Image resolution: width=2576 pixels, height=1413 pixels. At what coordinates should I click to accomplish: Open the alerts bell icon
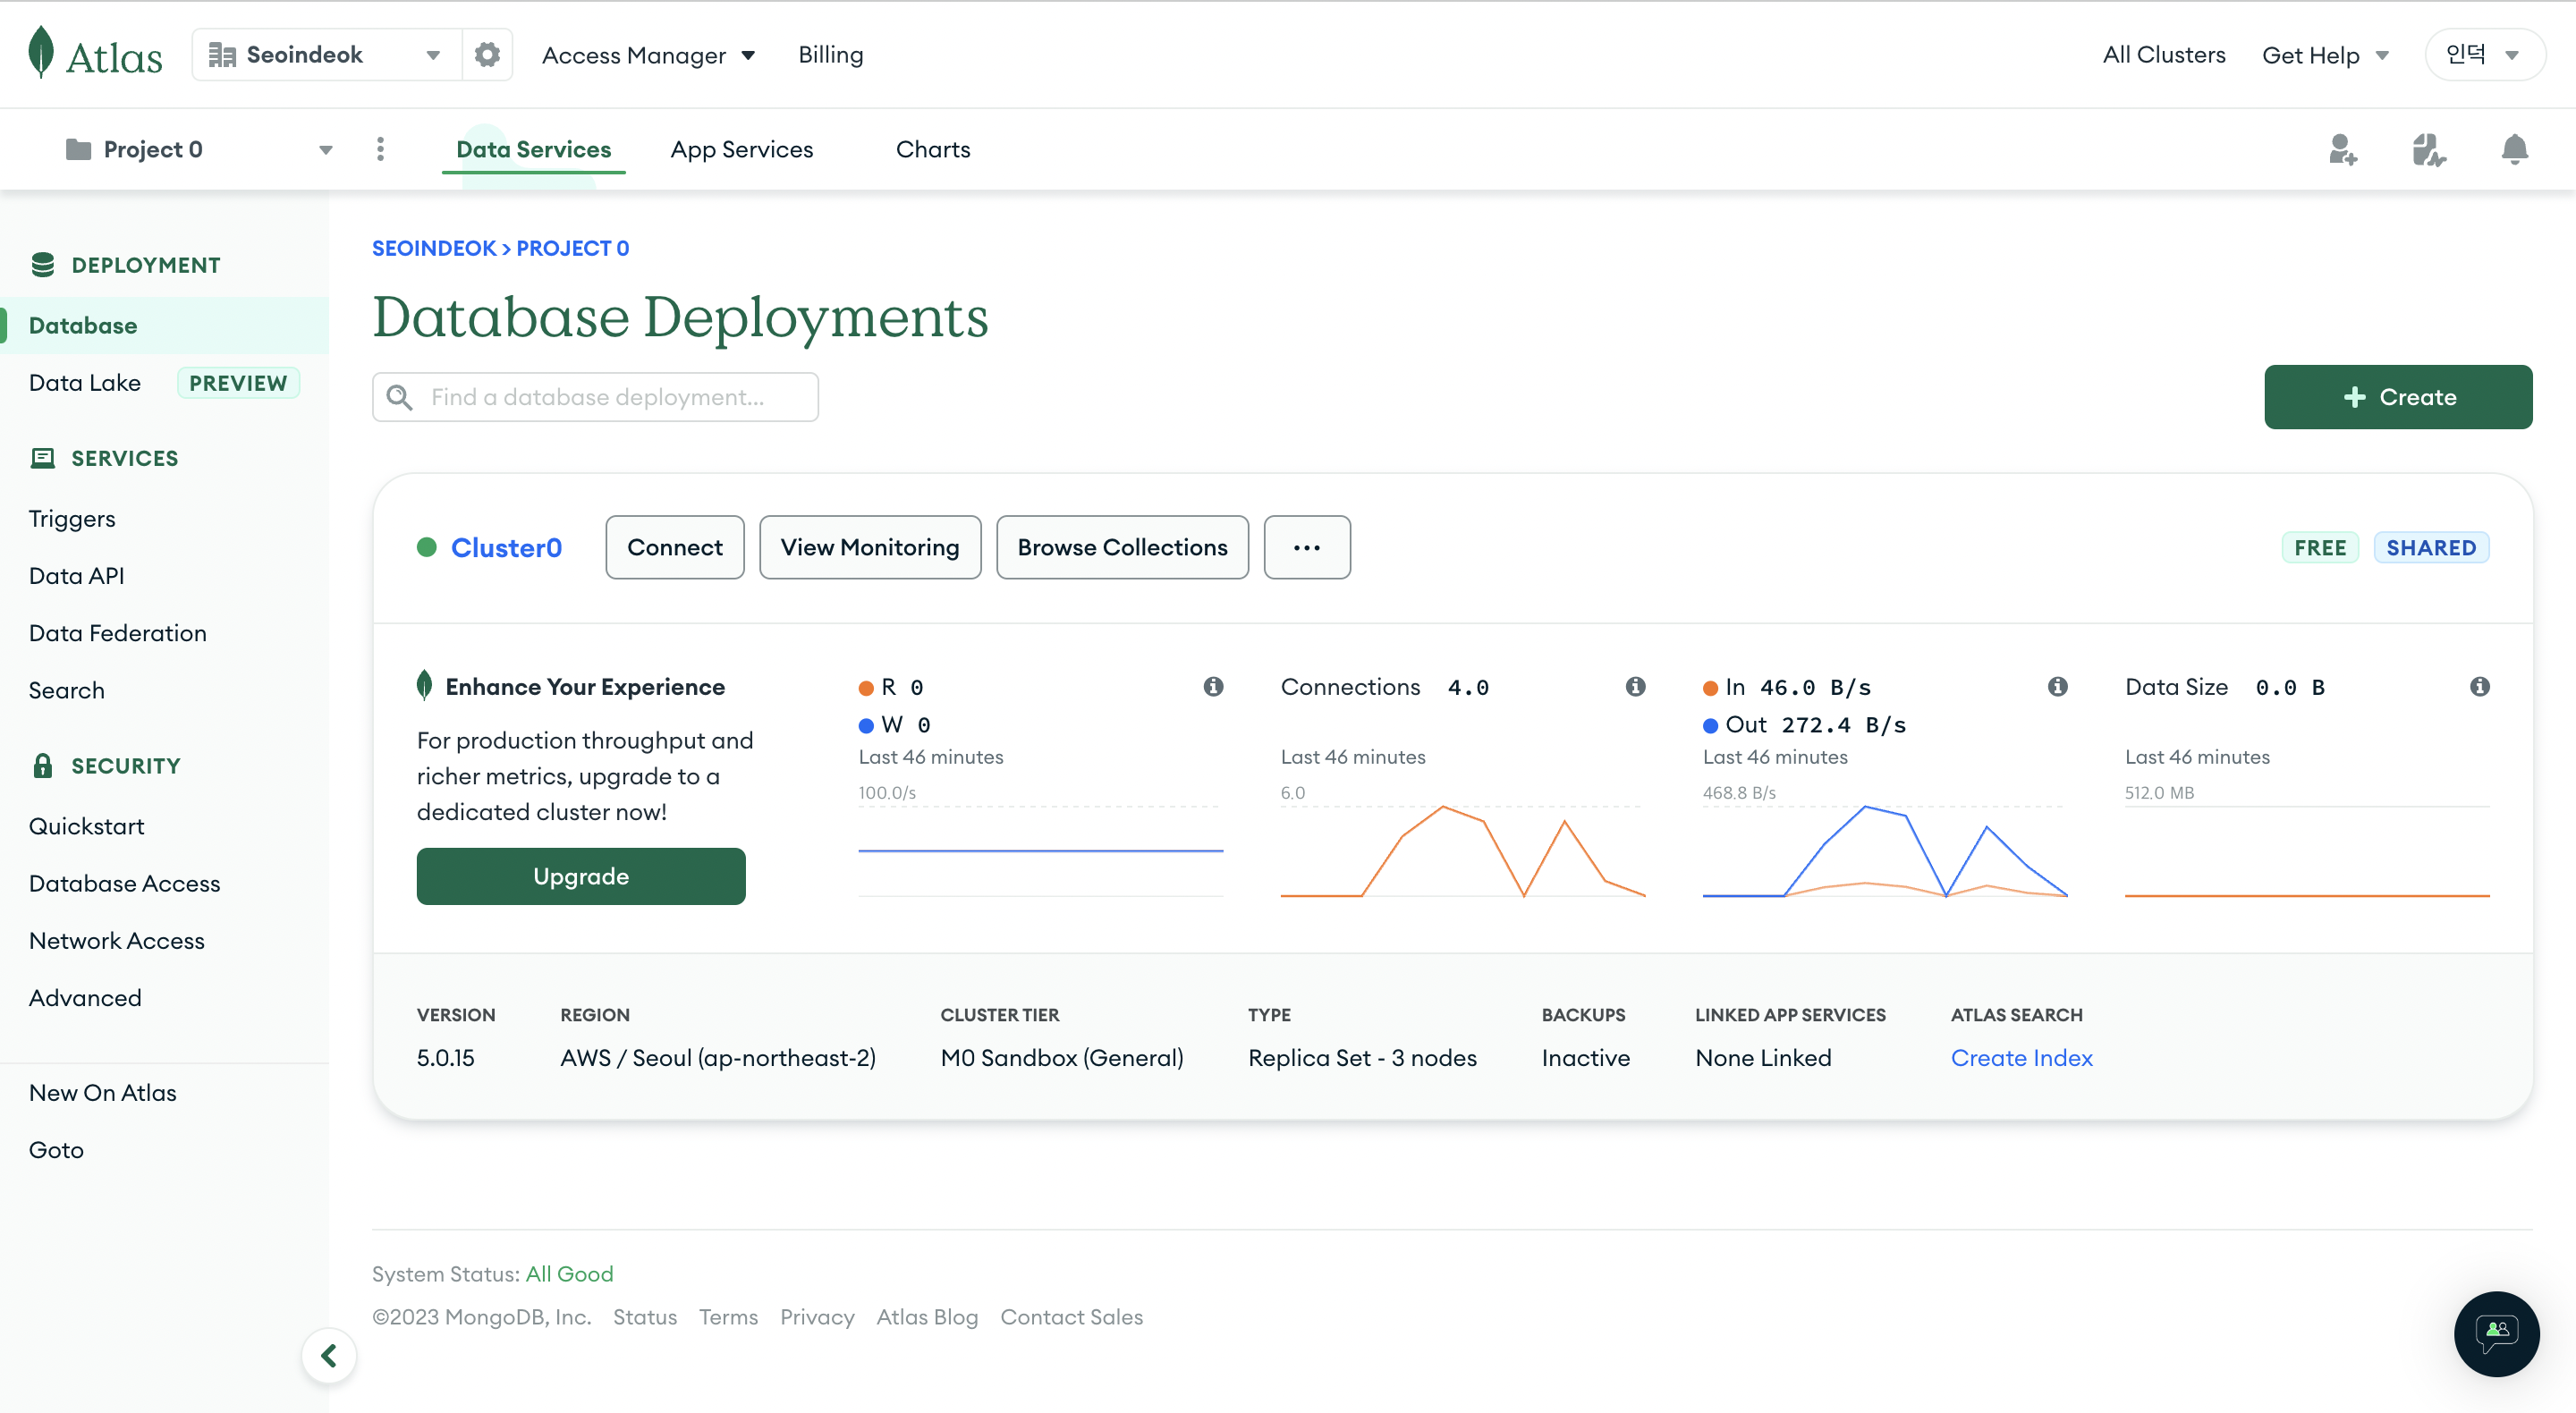[x=2514, y=149]
